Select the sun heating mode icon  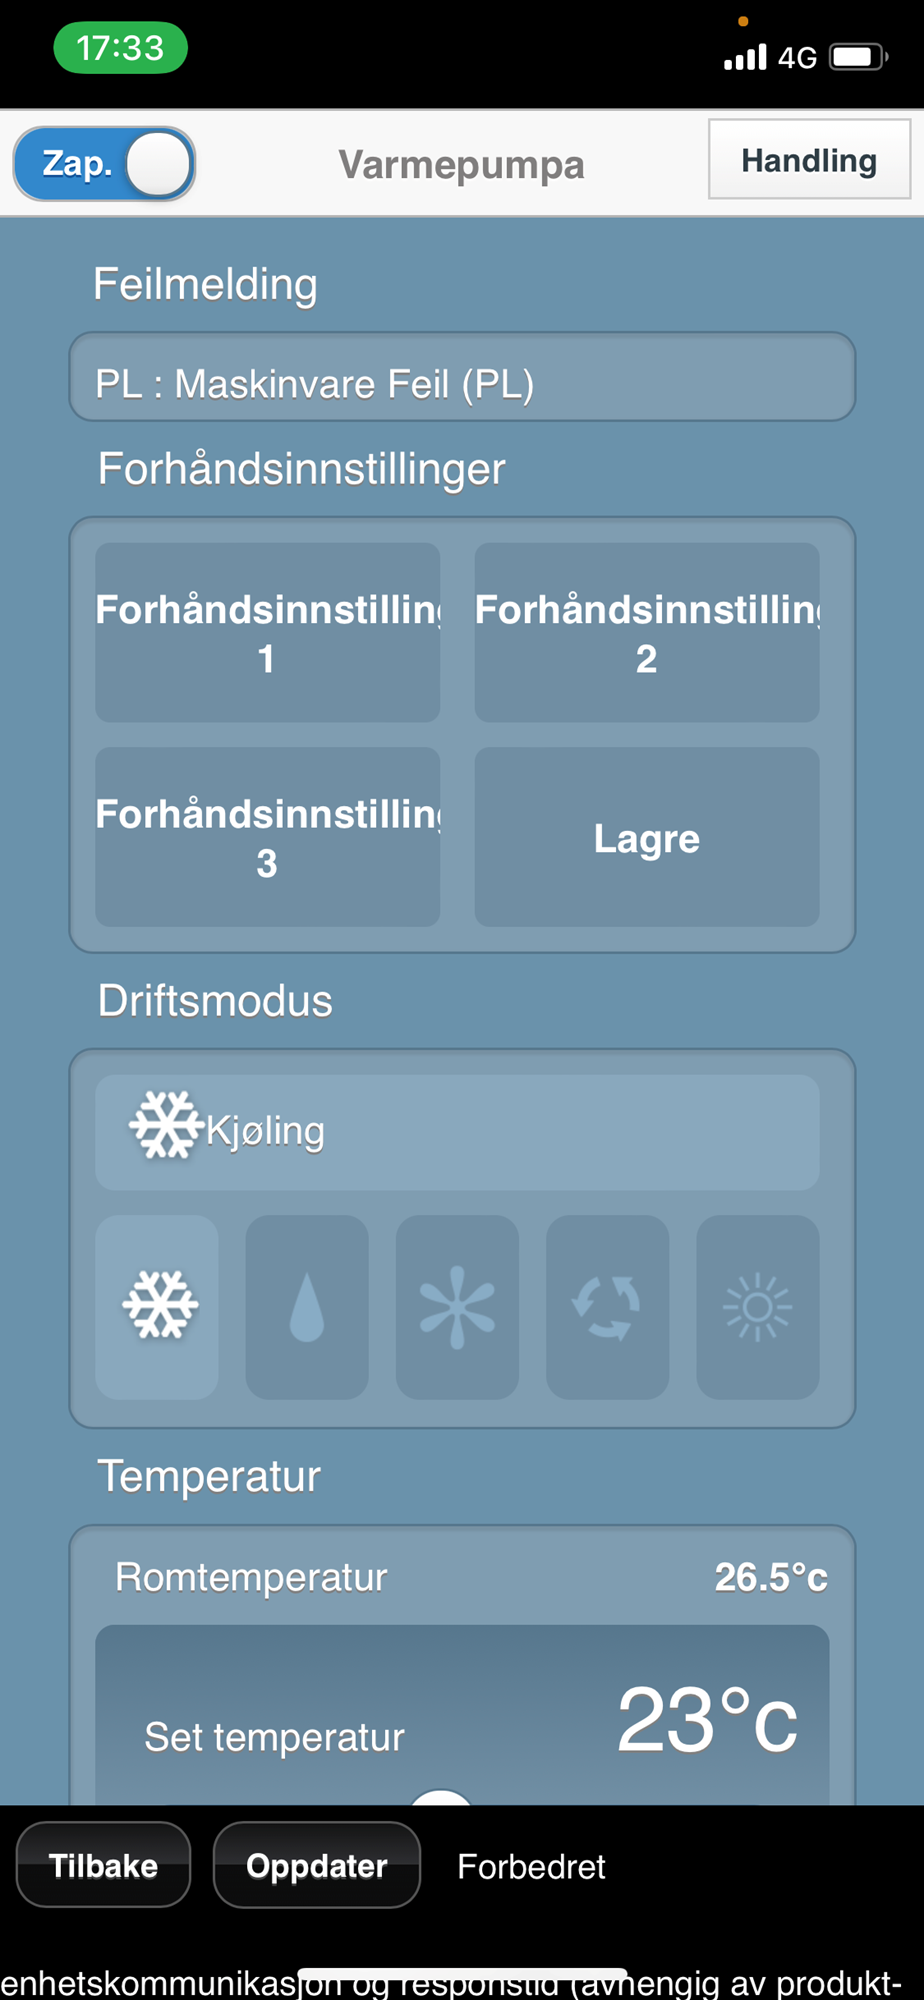pos(757,1306)
